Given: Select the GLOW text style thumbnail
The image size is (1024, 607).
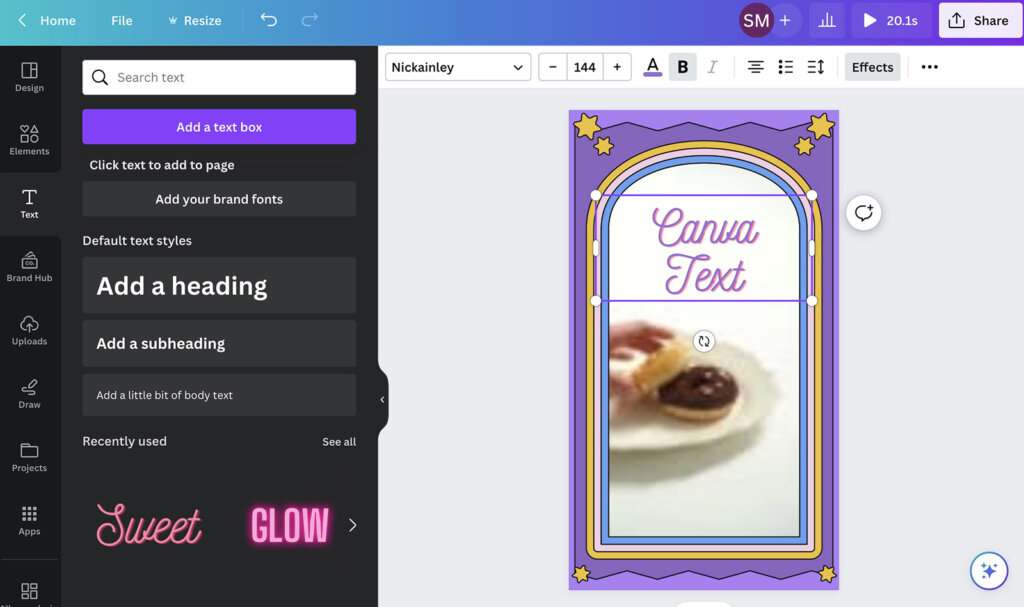Looking at the screenshot, I should tap(289, 524).
